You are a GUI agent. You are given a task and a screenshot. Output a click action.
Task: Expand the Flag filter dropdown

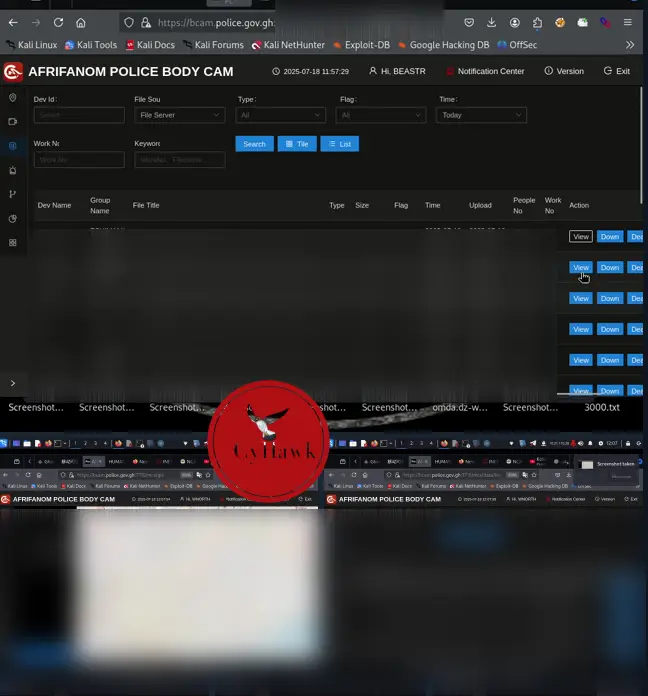(381, 115)
